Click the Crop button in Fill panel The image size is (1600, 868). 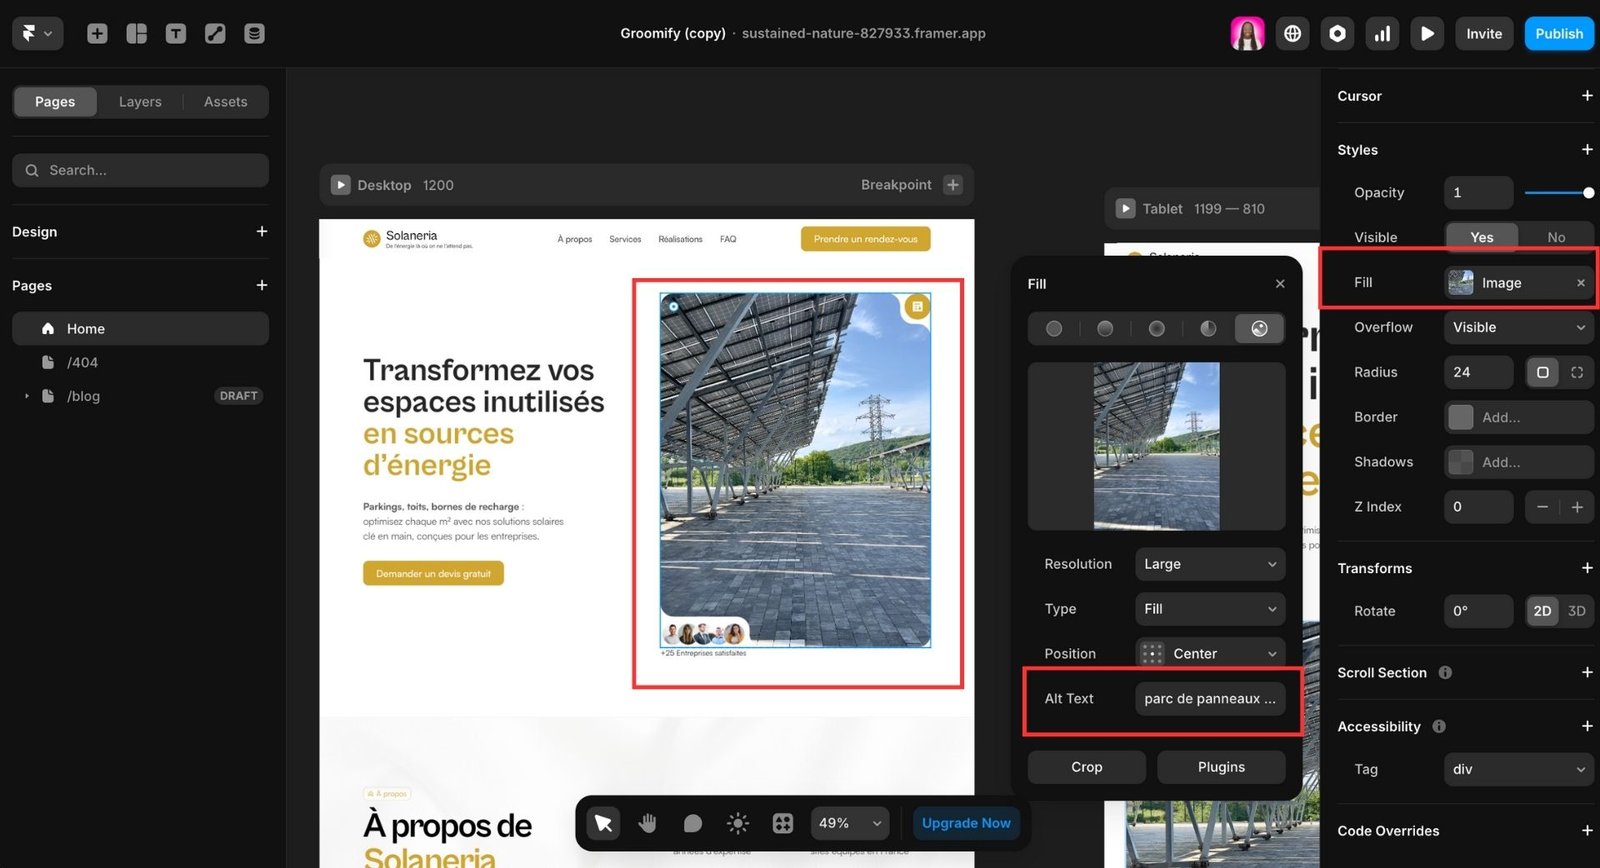(1086, 767)
